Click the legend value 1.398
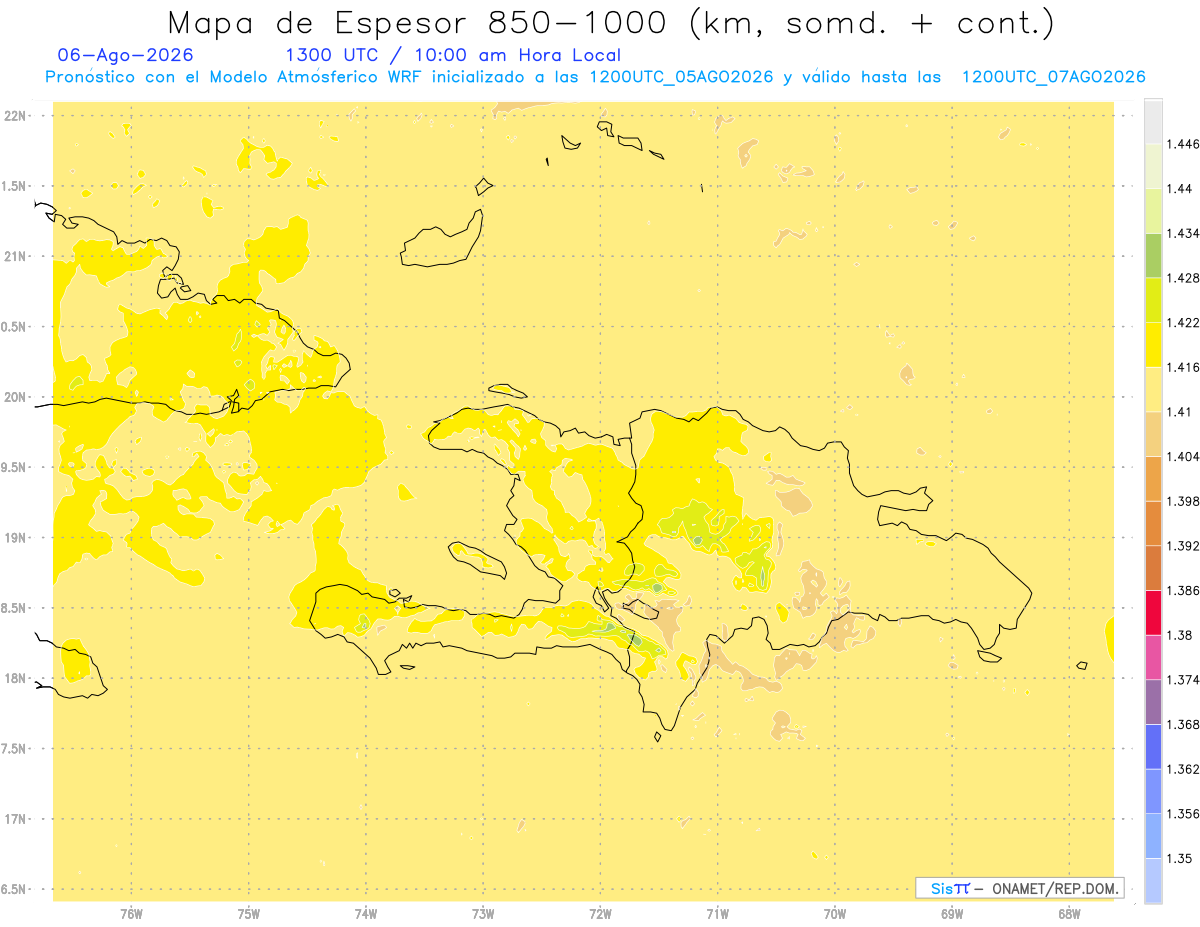 [x=1183, y=501]
